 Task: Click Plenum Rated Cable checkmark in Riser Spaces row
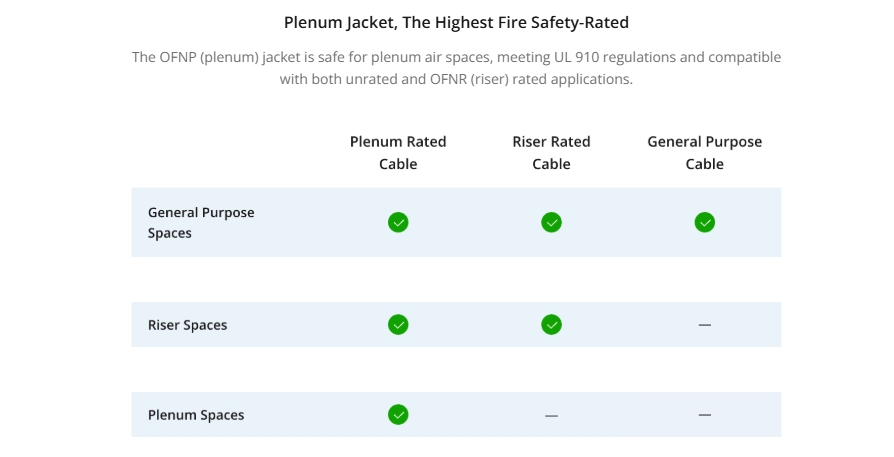(398, 325)
